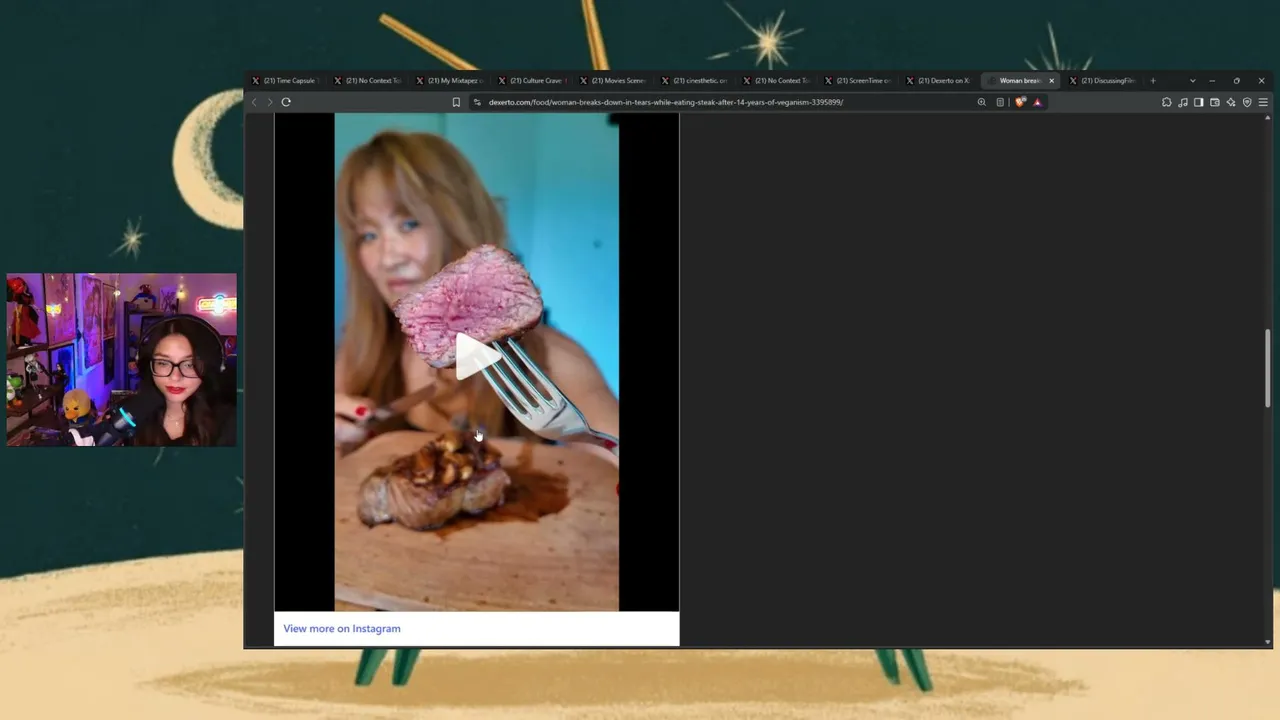Open site settings icon beside the URL
1280x720 pixels.
(477, 102)
